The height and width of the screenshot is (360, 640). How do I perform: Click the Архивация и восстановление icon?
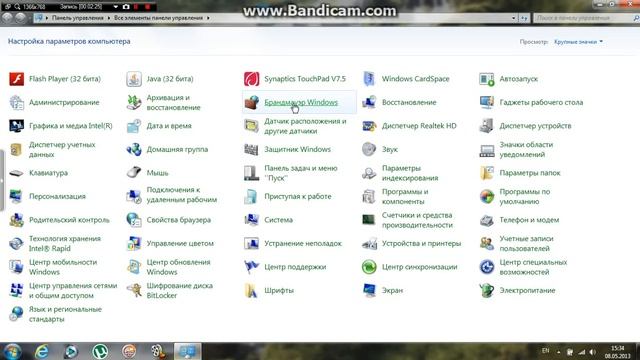pos(134,102)
